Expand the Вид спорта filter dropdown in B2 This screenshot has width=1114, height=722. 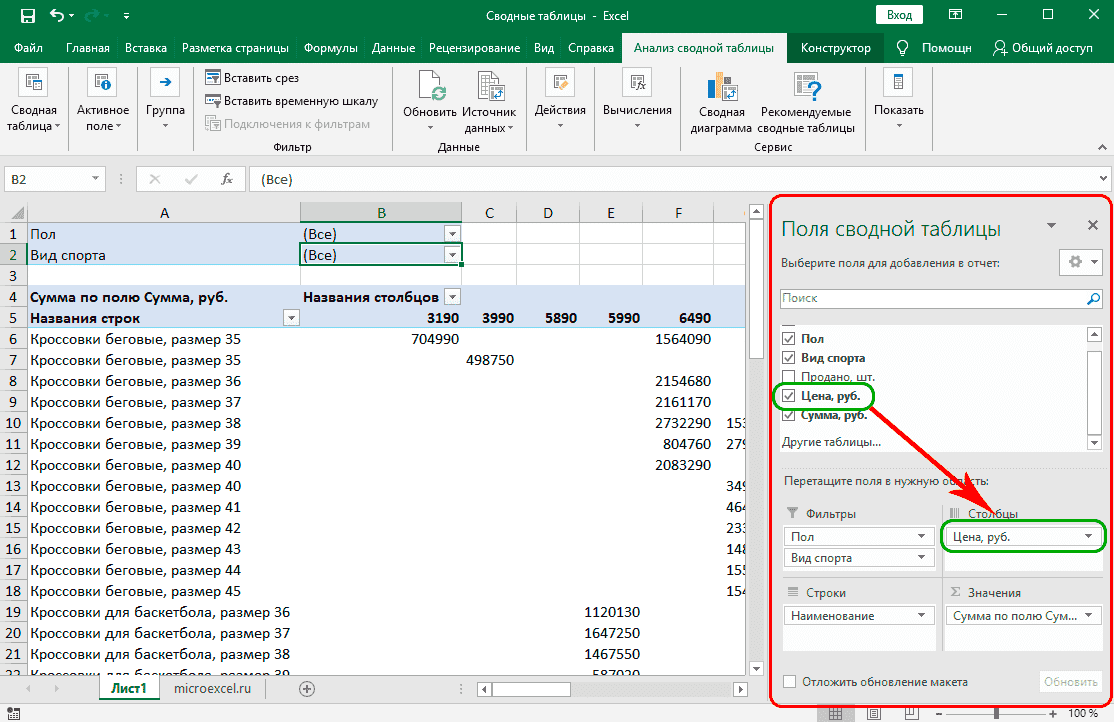click(452, 255)
